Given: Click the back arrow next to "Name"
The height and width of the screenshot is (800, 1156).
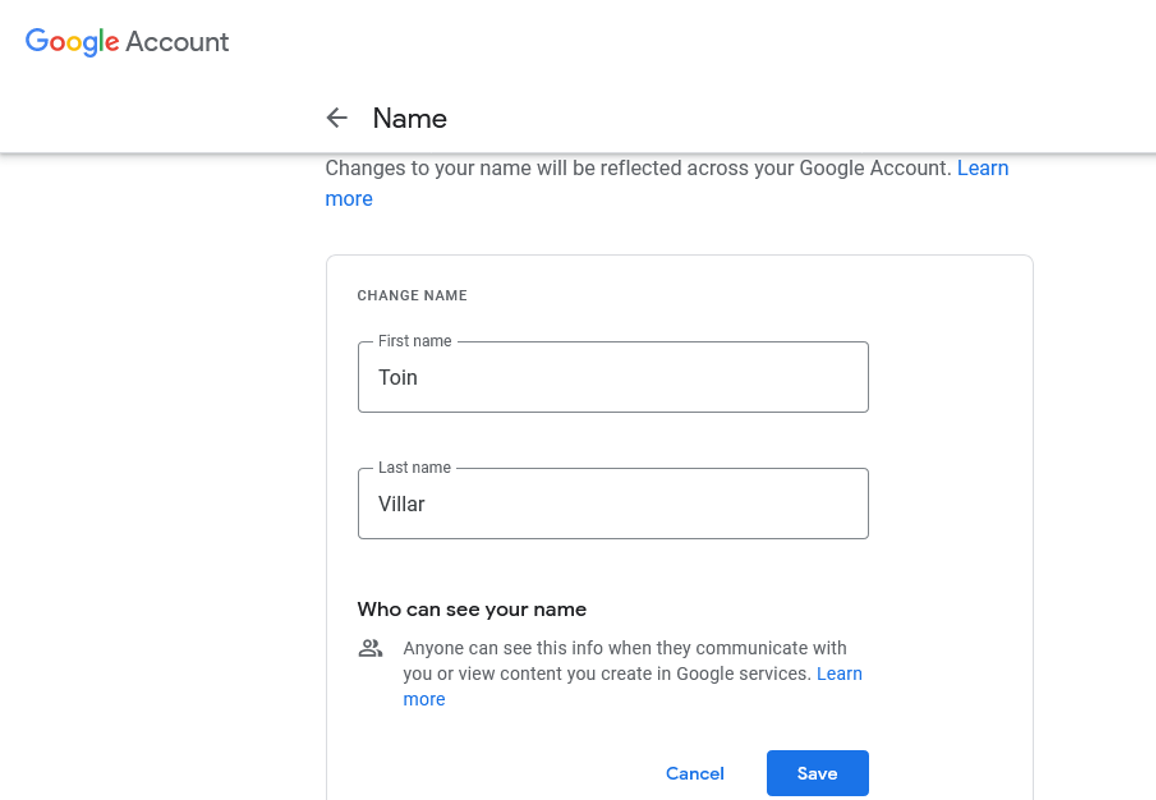Looking at the screenshot, I should point(337,118).
